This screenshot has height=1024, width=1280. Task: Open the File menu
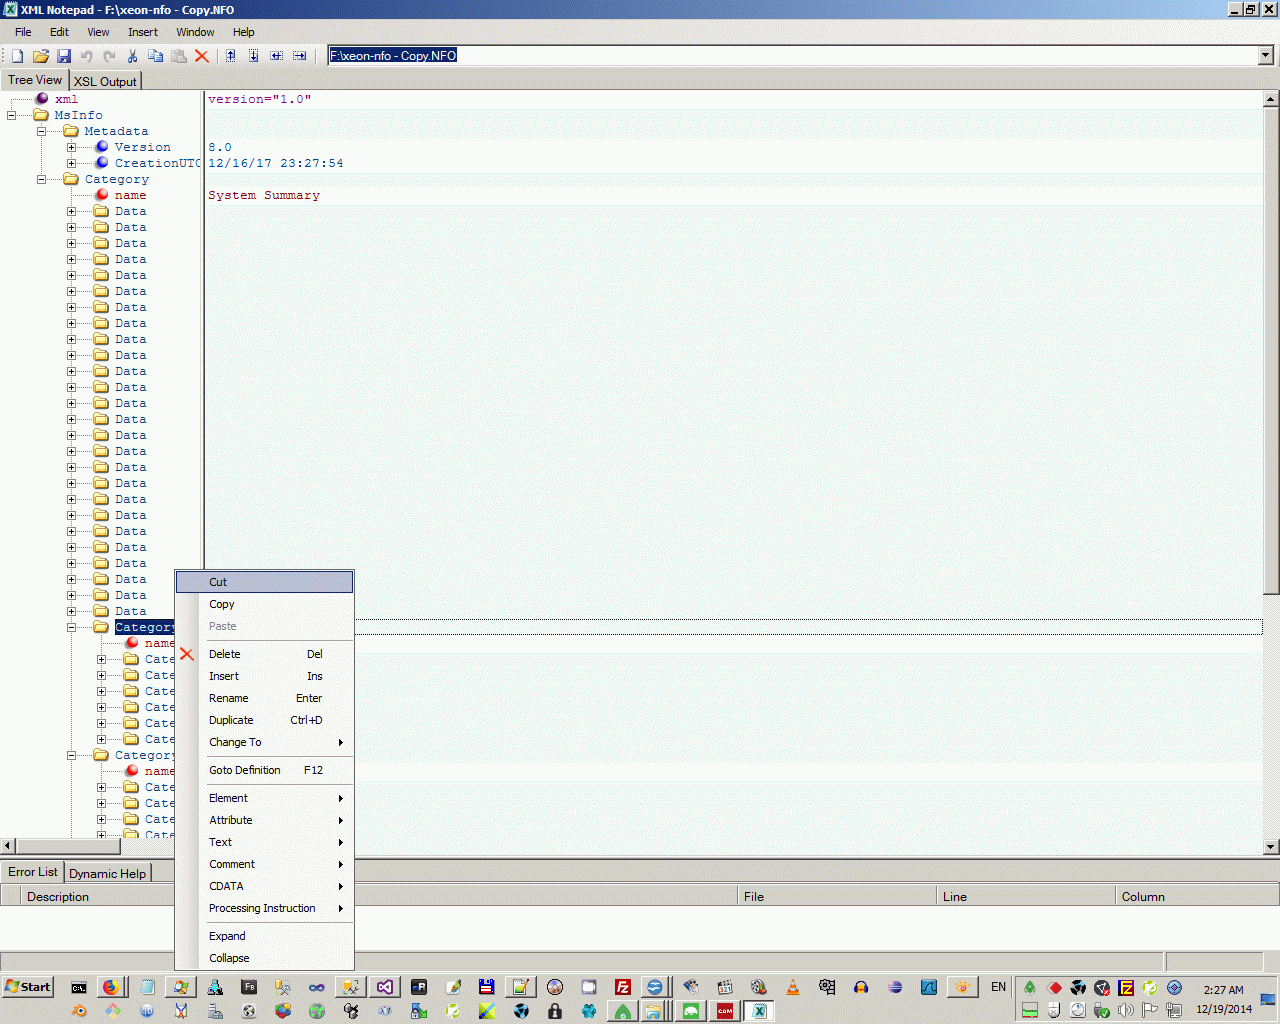23,32
